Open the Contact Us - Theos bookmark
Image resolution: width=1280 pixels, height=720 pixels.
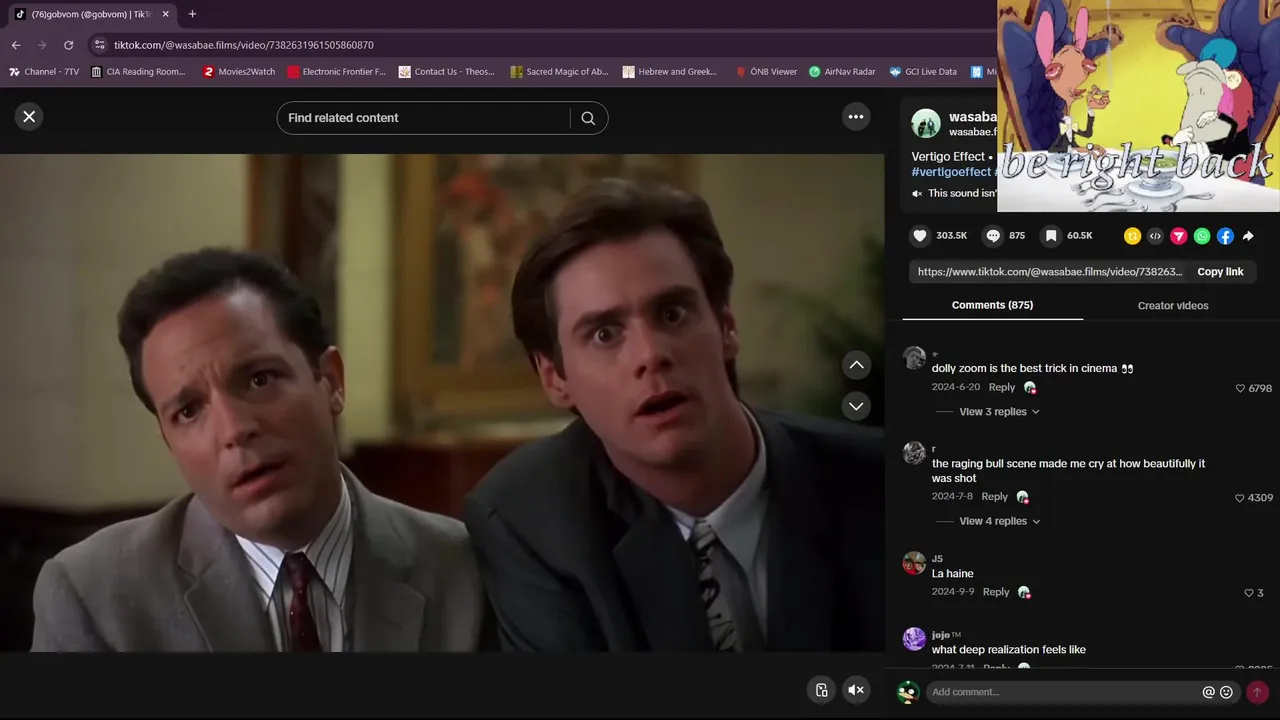446,72
